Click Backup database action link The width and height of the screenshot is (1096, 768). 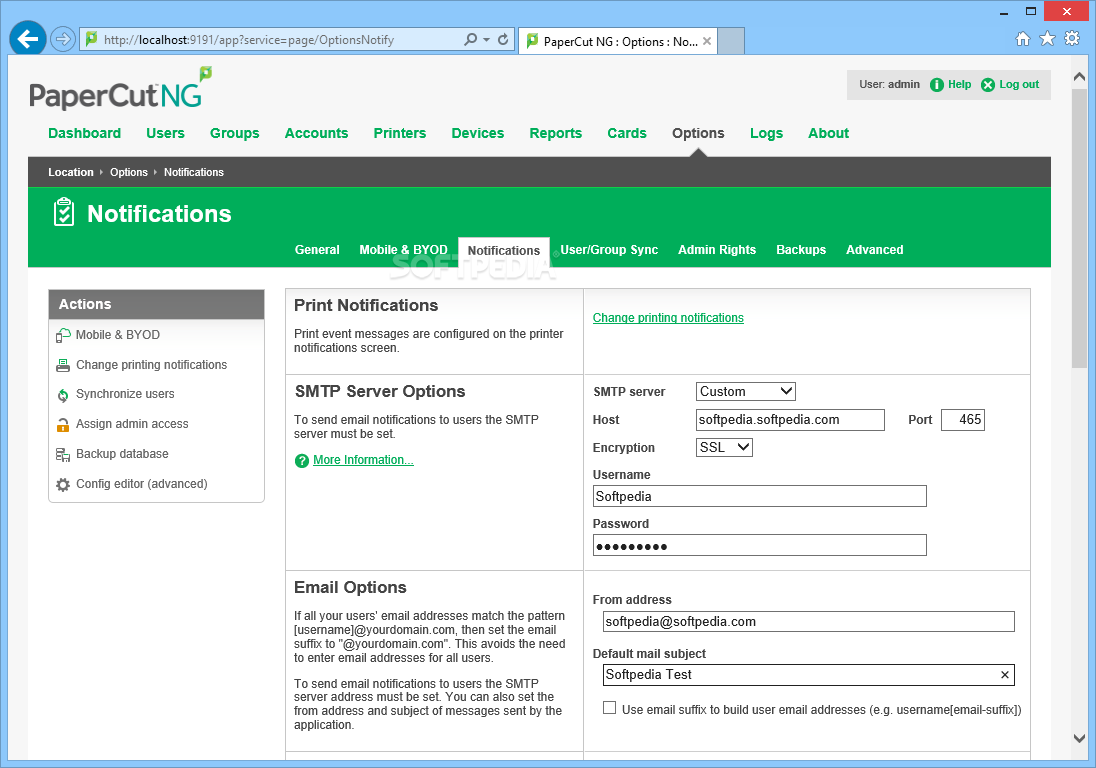pyautogui.click(x=122, y=454)
